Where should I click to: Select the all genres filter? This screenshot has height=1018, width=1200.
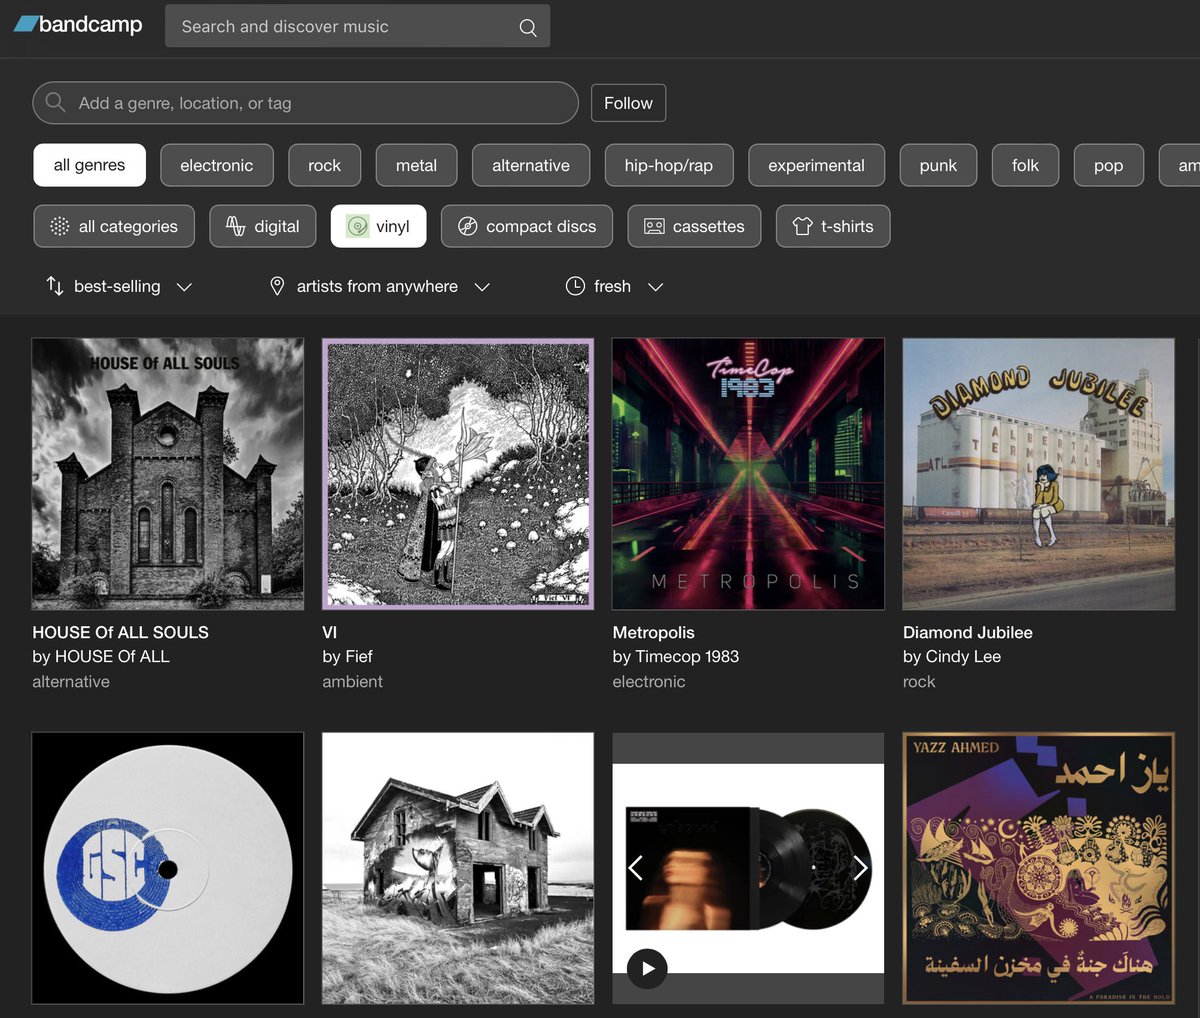point(89,165)
